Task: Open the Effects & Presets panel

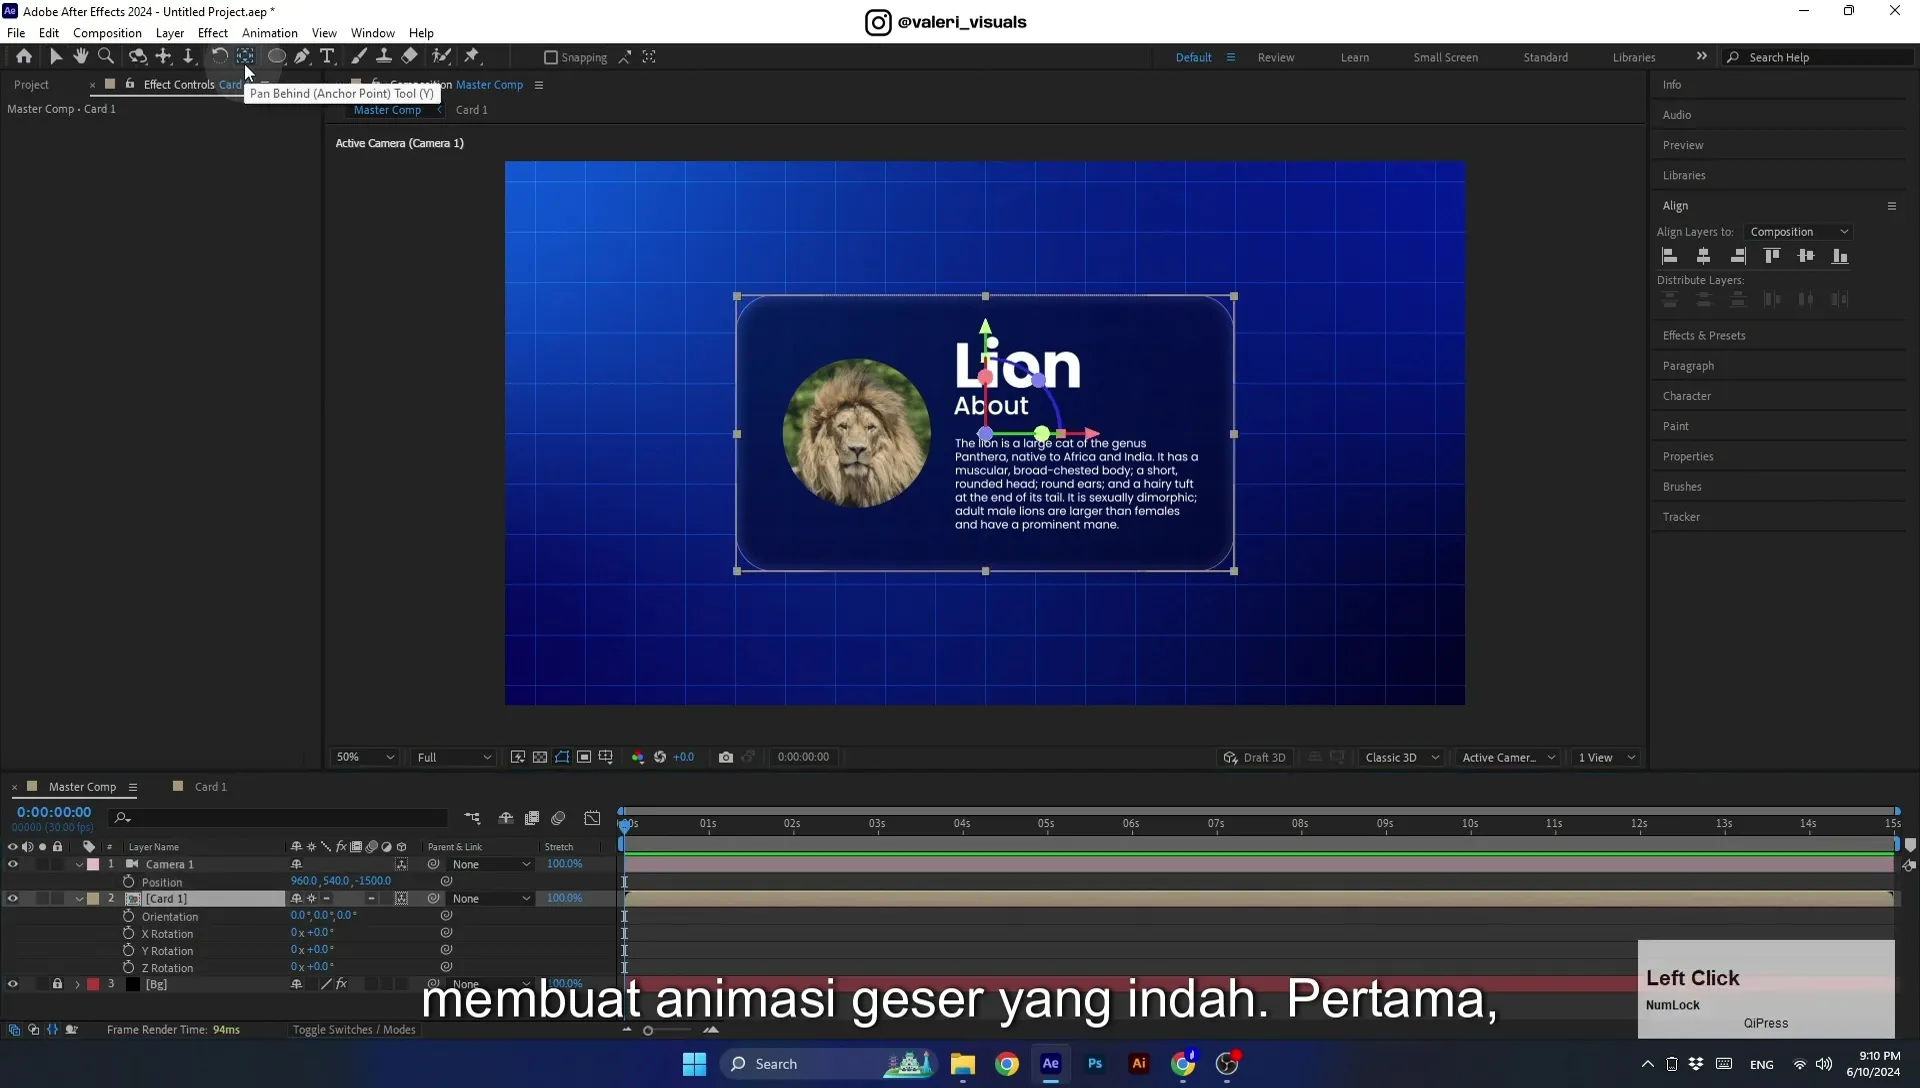Action: tap(1704, 336)
